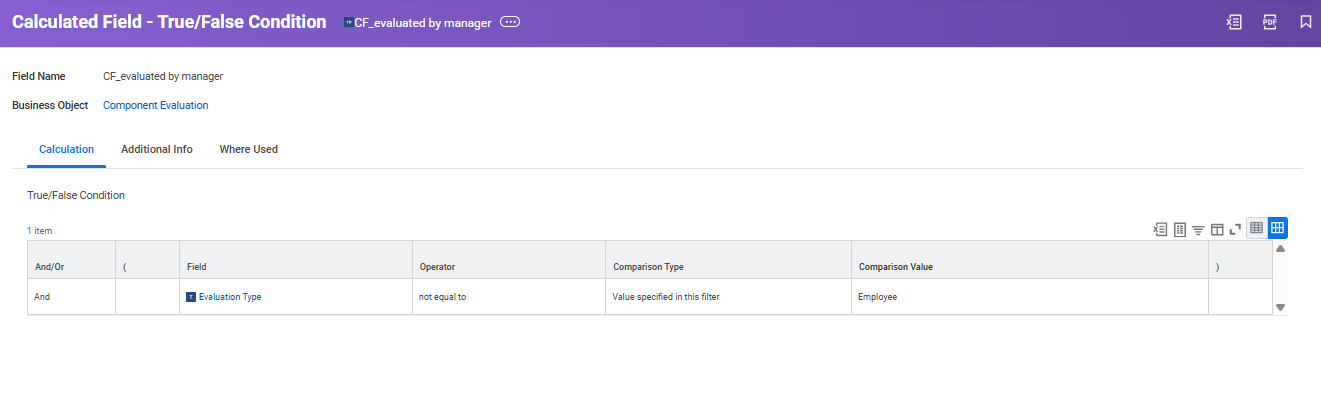Image resolution: width=1321 pixels, height=398 pixels.
Task: Switch to compact grid density view
Action: [1257, 228]
